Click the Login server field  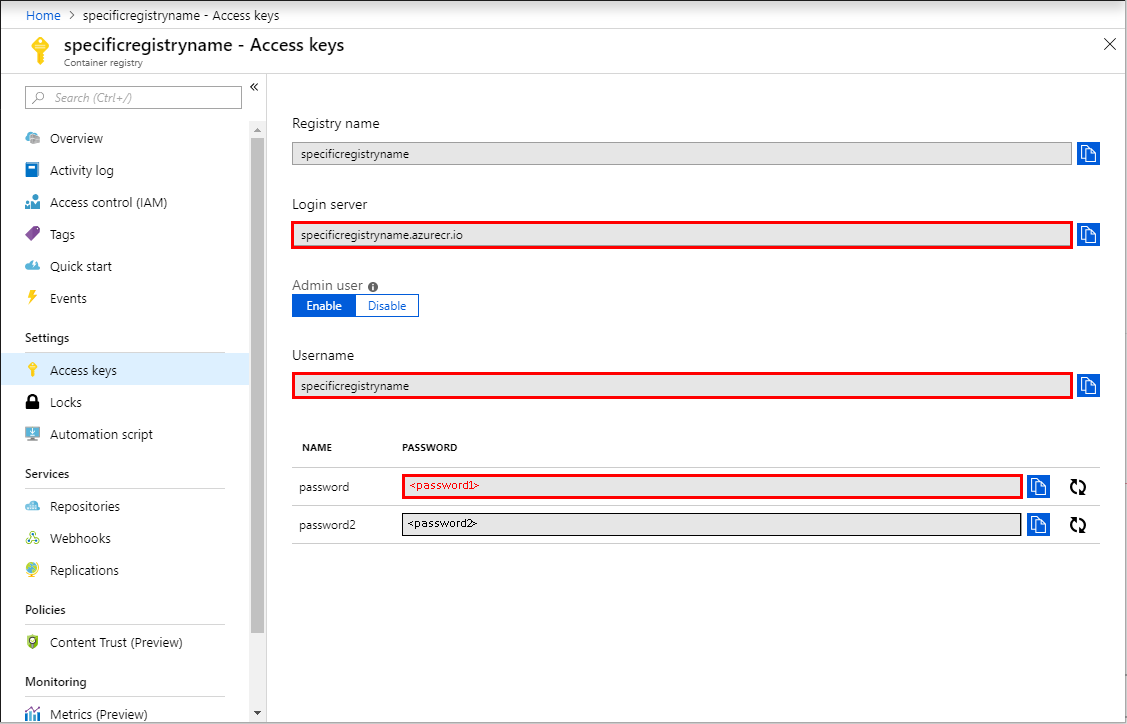click(681, 235)
